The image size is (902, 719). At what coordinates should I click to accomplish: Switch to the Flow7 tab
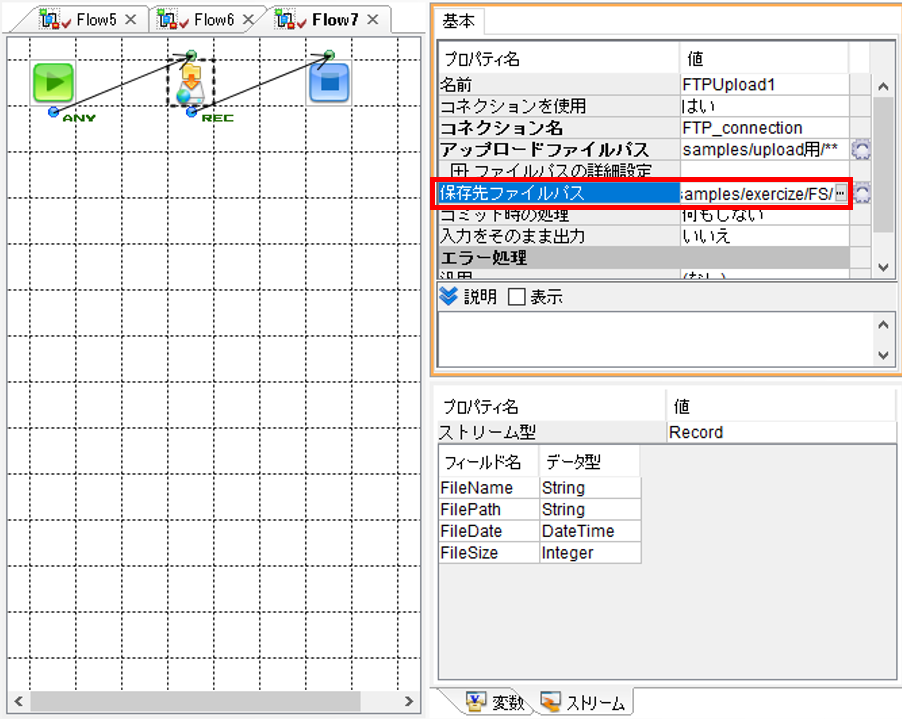pyautogui.click(x=335, y=20)
